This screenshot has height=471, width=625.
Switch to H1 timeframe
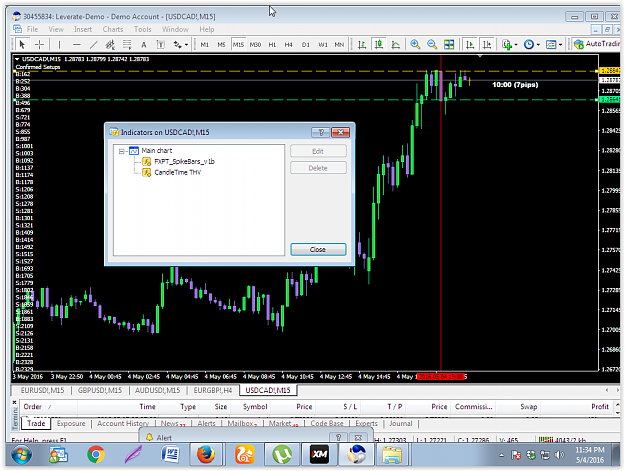(x=272, y=45)
